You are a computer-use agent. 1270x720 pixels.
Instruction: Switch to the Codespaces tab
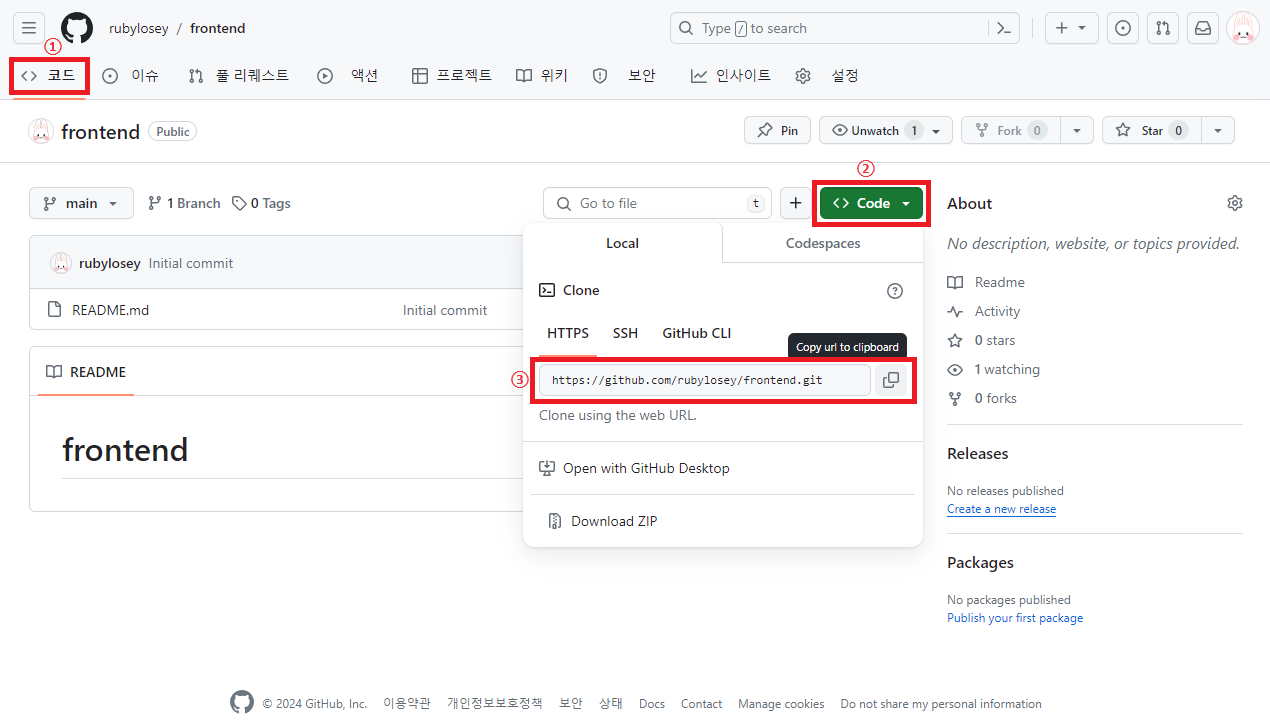point(823,243)
